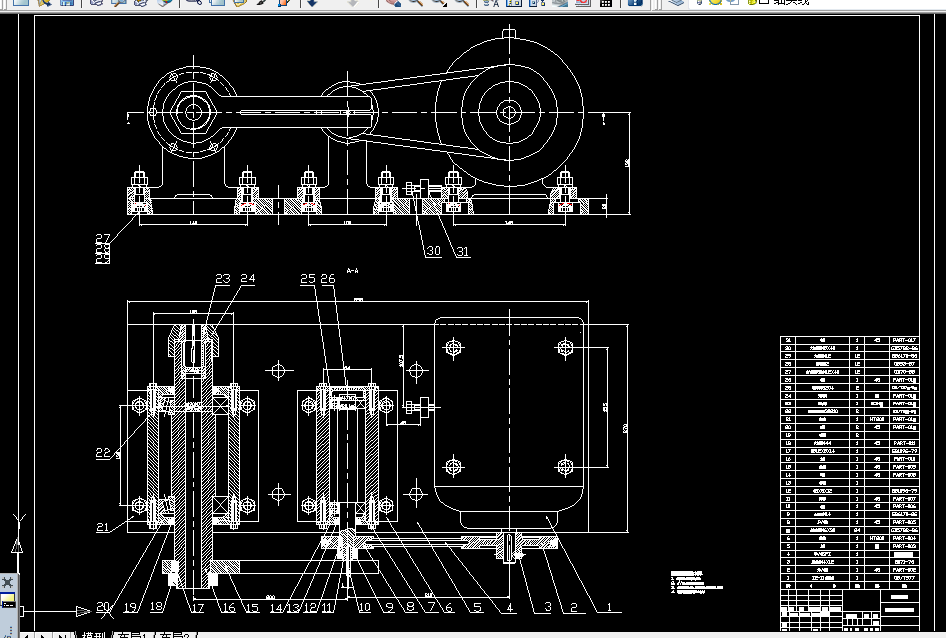Viewport: 946px width, 638px height.
Task: Switch to the 模型 (Model) tab
Action: (94, 635)
